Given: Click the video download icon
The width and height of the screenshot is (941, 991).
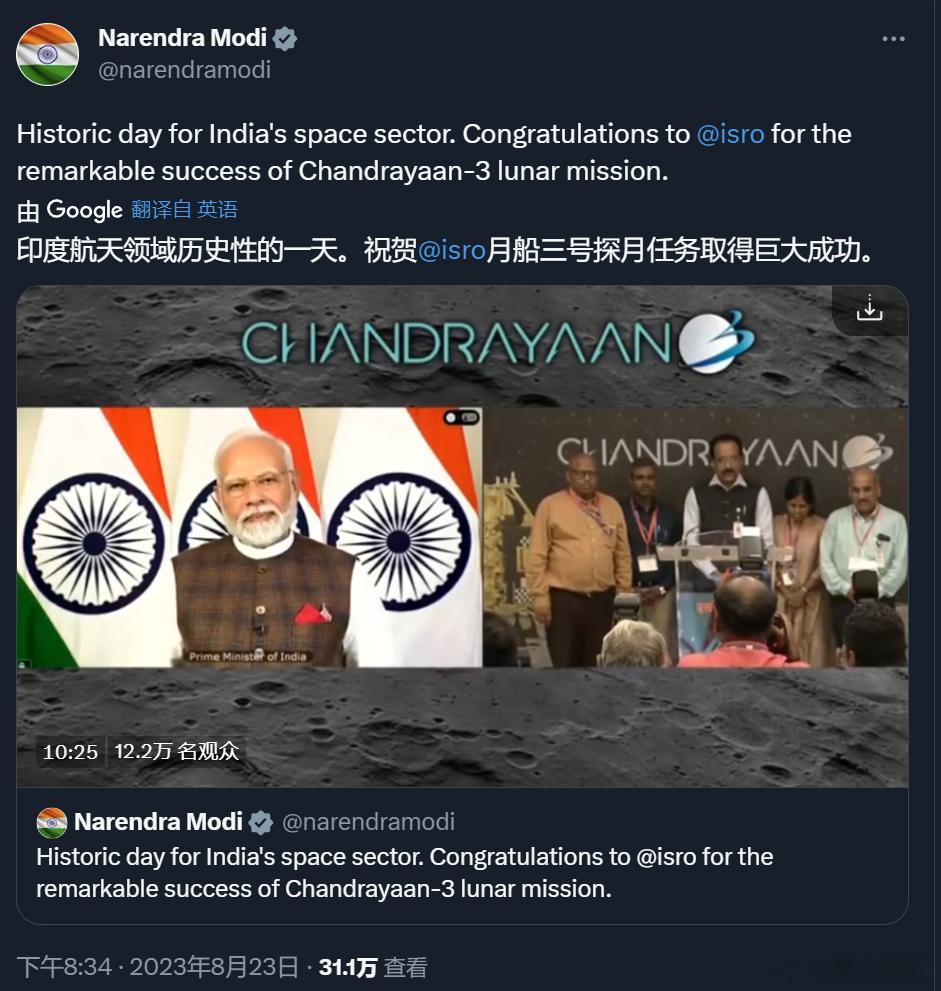Looking at the screenshot, I should tap(870, 308).
